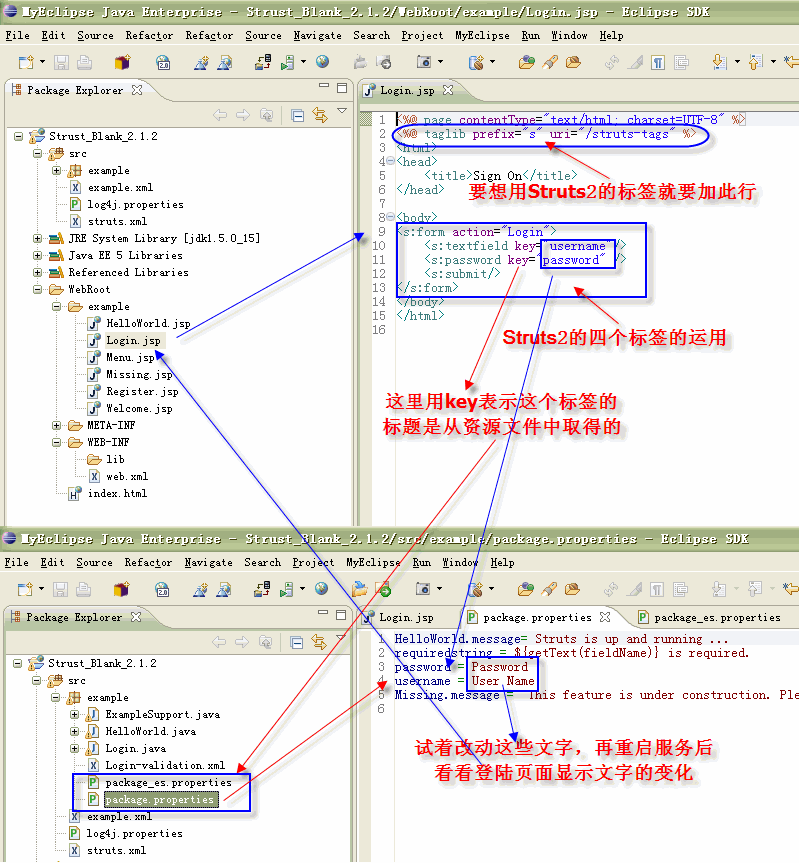This screenshot has height=863, width=799.
Task: Open the Window menu in package.properties window
Action: pyautogui.click(x=460, y=562)
